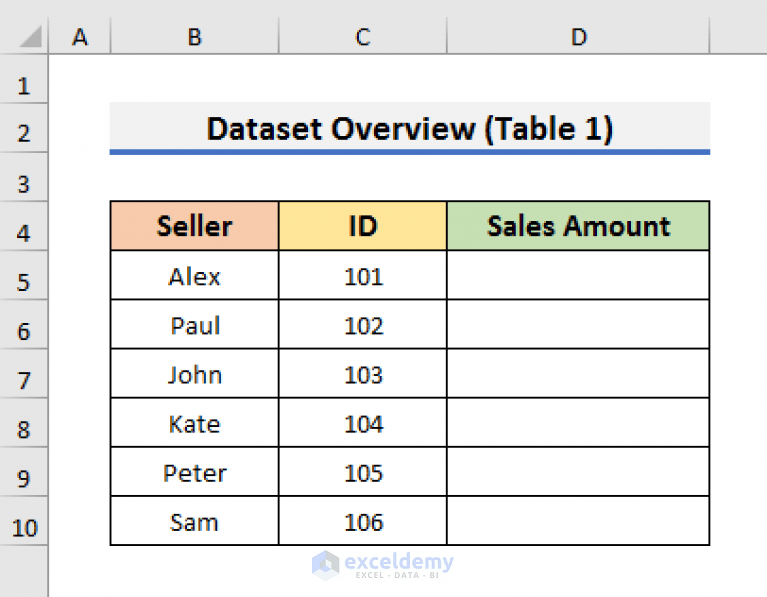Select row 4 header

[x=24, y=226]
